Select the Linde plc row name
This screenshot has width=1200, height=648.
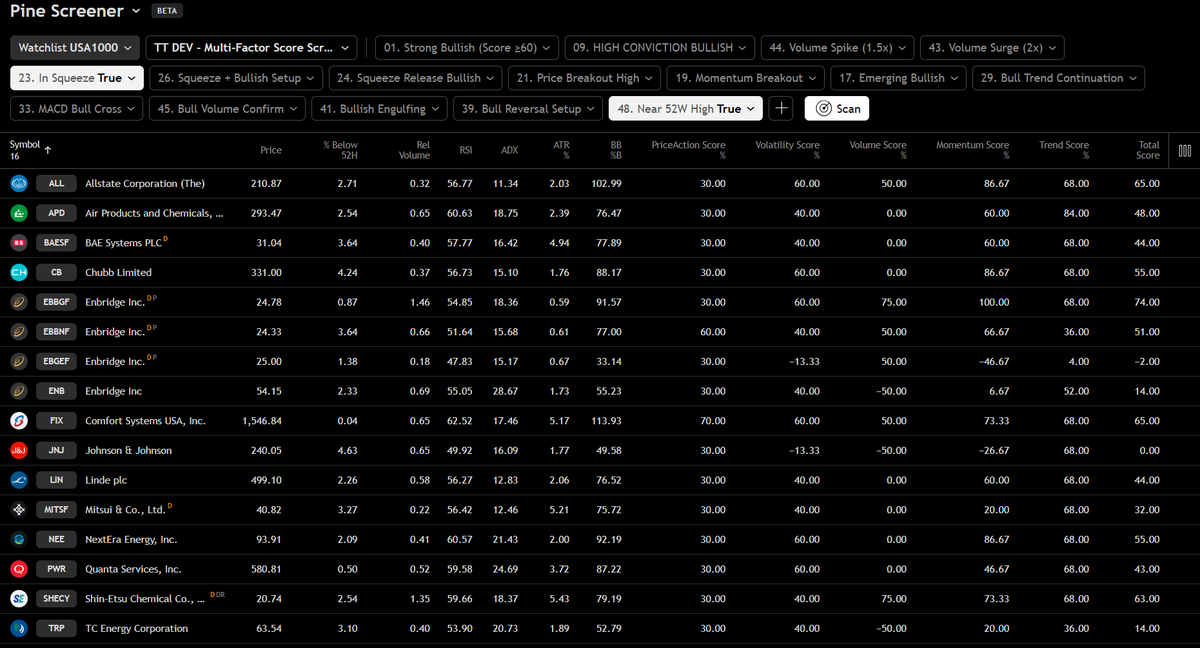(106, 480)
